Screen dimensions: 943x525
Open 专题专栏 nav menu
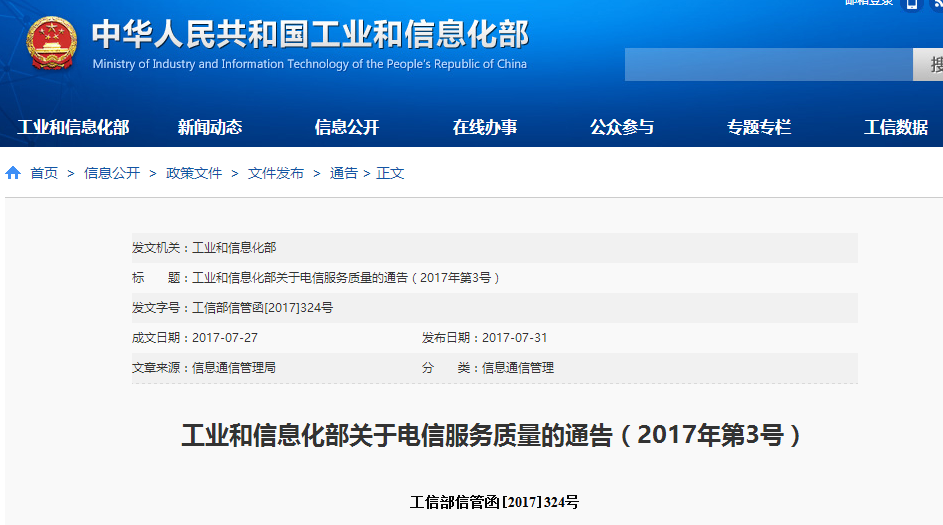tap(759, 127)
